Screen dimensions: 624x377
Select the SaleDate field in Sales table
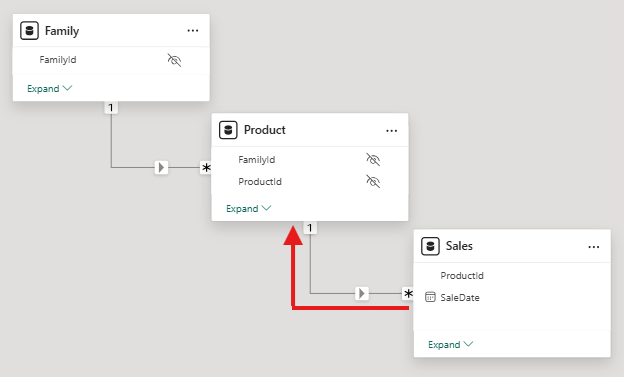[460, 297]
